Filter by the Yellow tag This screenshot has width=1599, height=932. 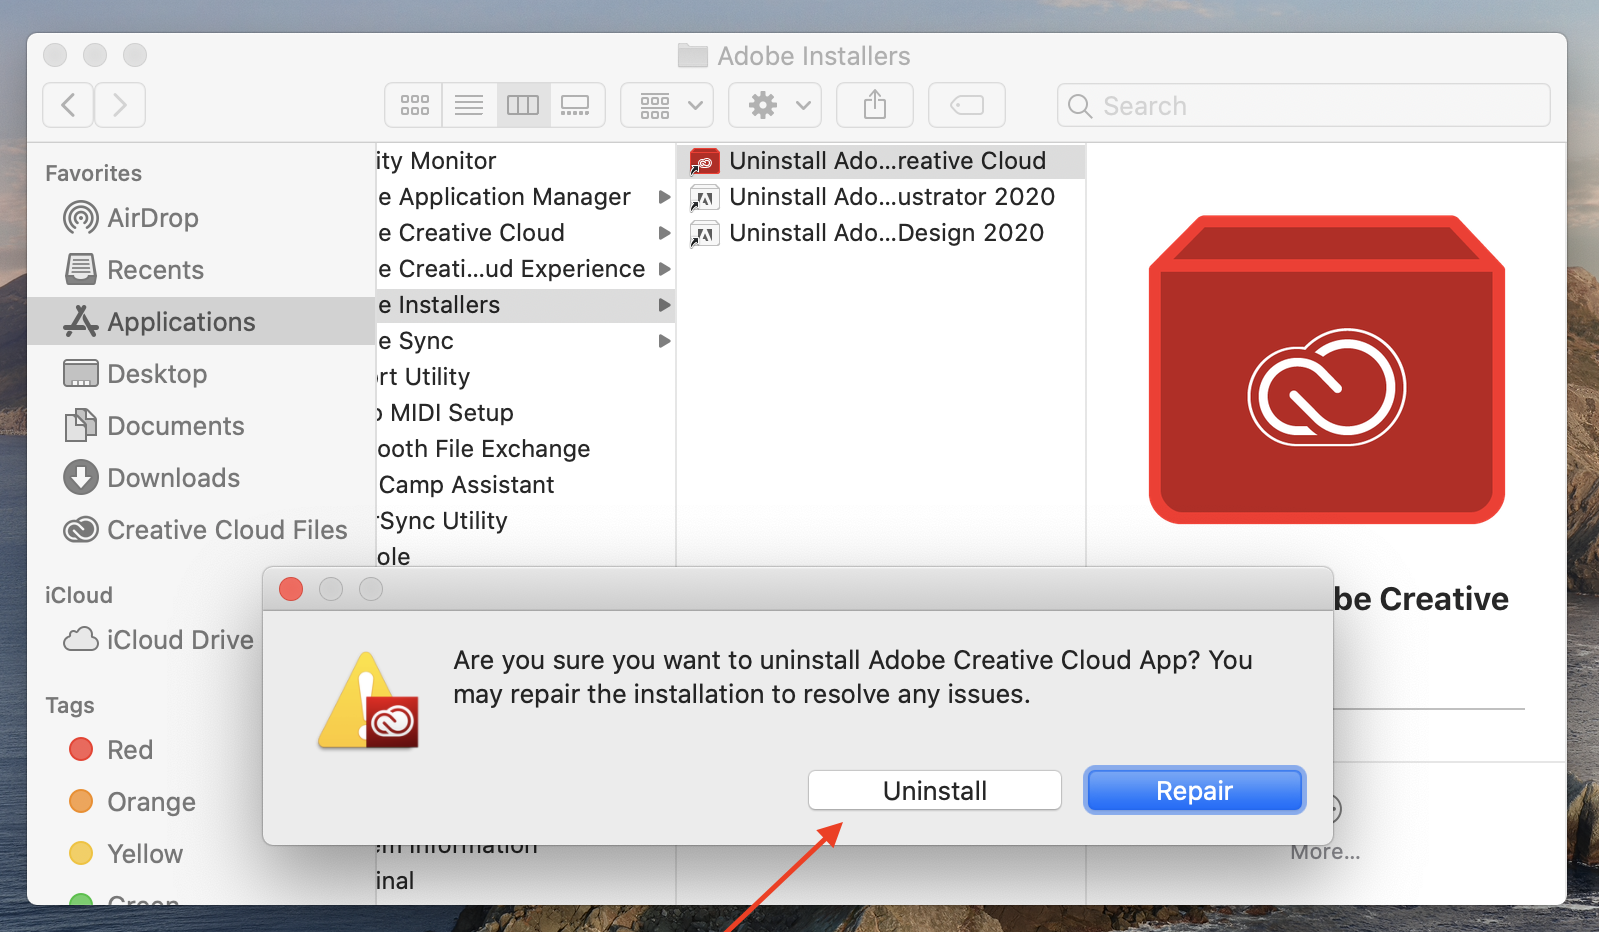pyautogui.click(x=126, y=854)
